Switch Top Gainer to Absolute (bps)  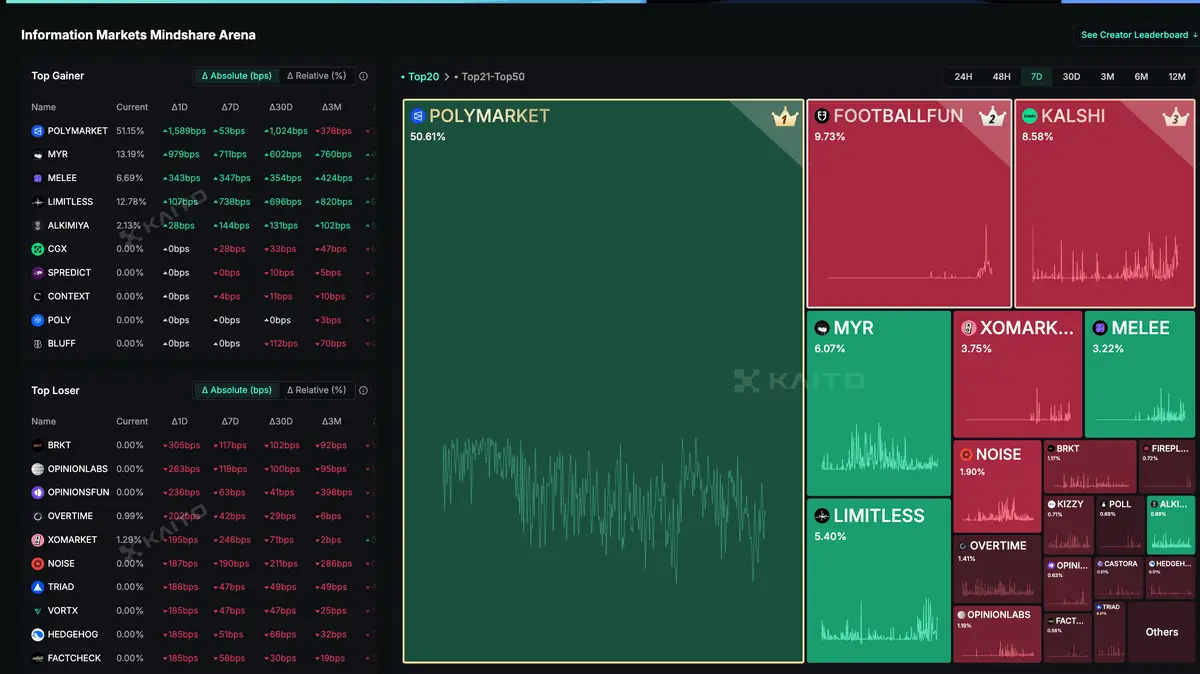[236, 76]
